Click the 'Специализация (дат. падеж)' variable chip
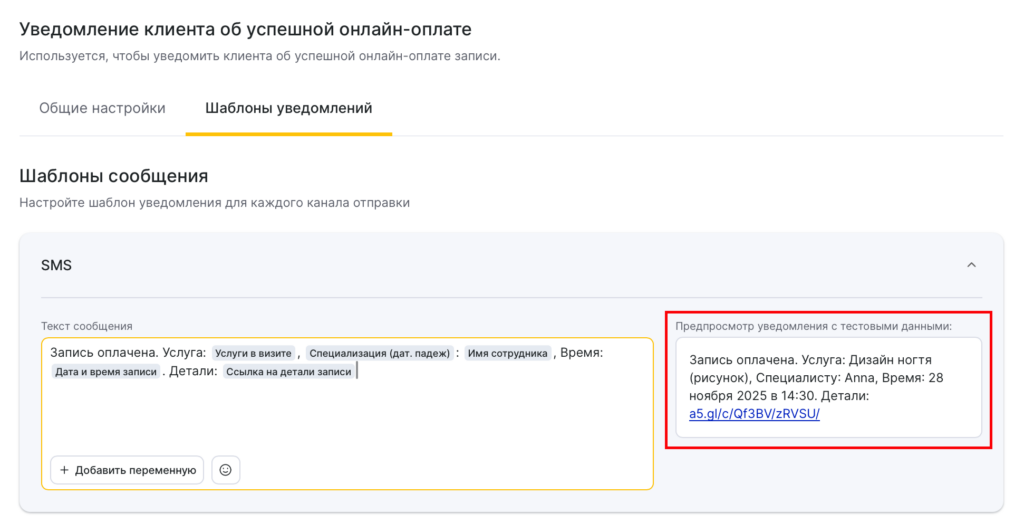This screenshot has height=532, width=1024. tap(379, 353)
